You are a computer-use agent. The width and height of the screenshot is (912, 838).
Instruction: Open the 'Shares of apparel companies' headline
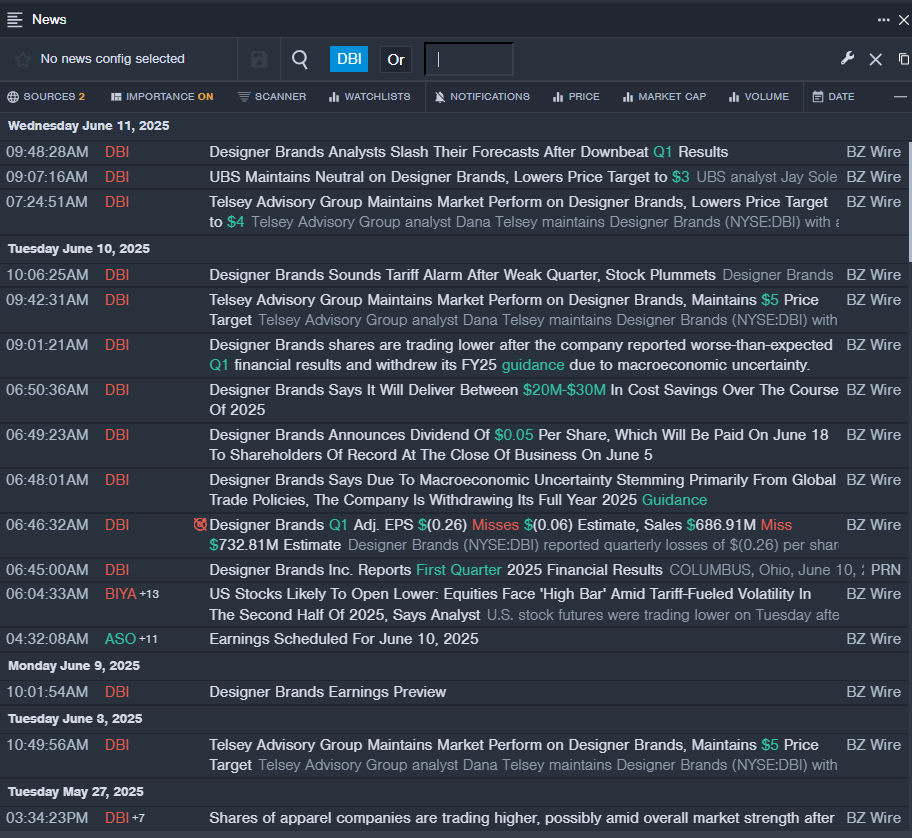pyautogui.click(x=522, y=818)
